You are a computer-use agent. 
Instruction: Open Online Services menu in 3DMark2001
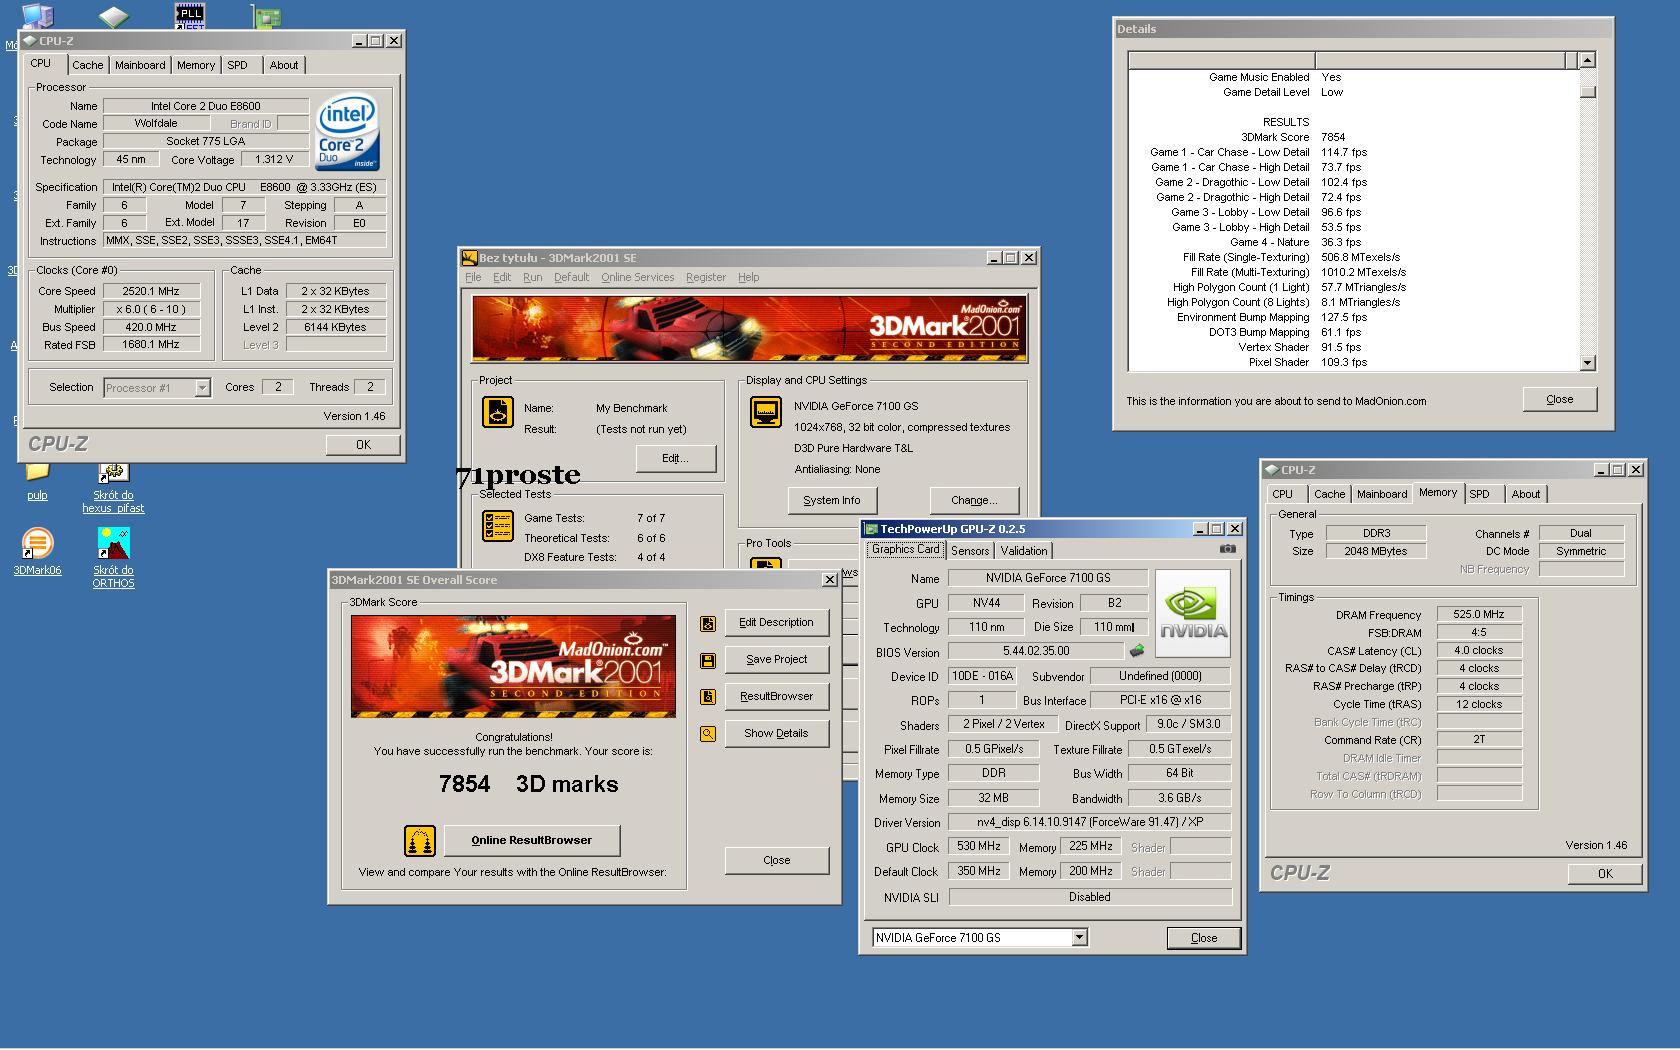[637, 278]
